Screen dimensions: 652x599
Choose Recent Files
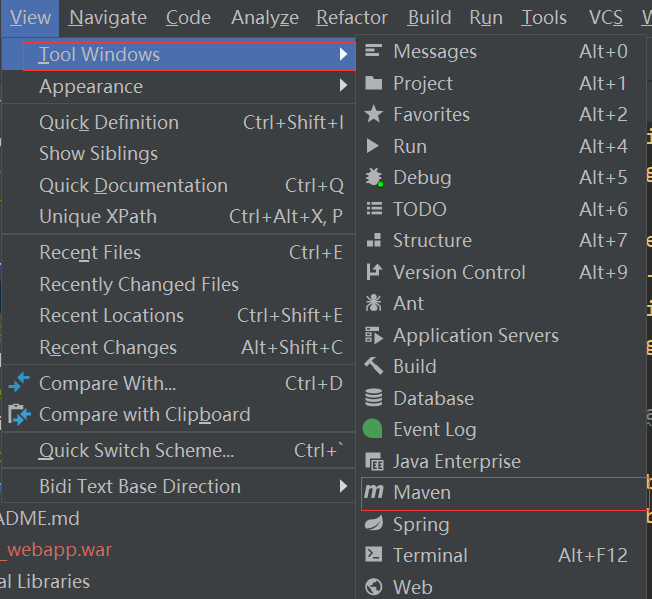click(179, 253)
